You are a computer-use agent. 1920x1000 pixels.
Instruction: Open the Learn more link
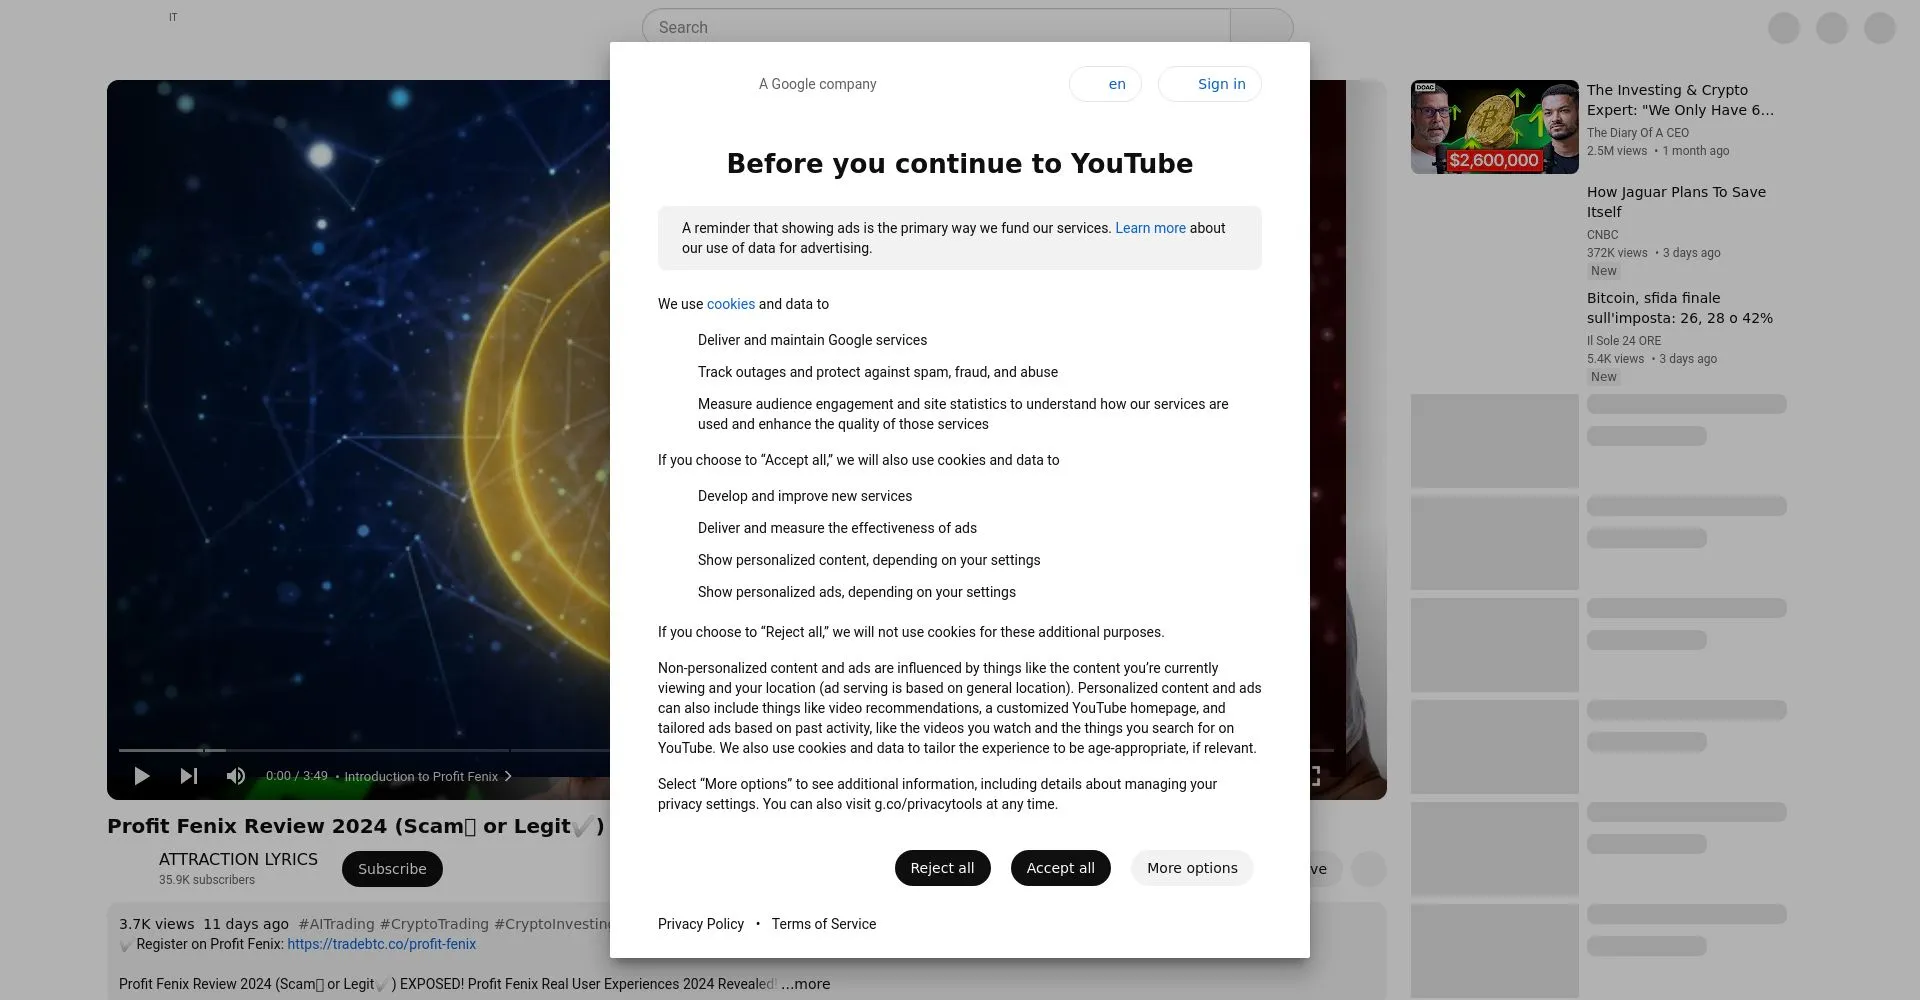1150,228
